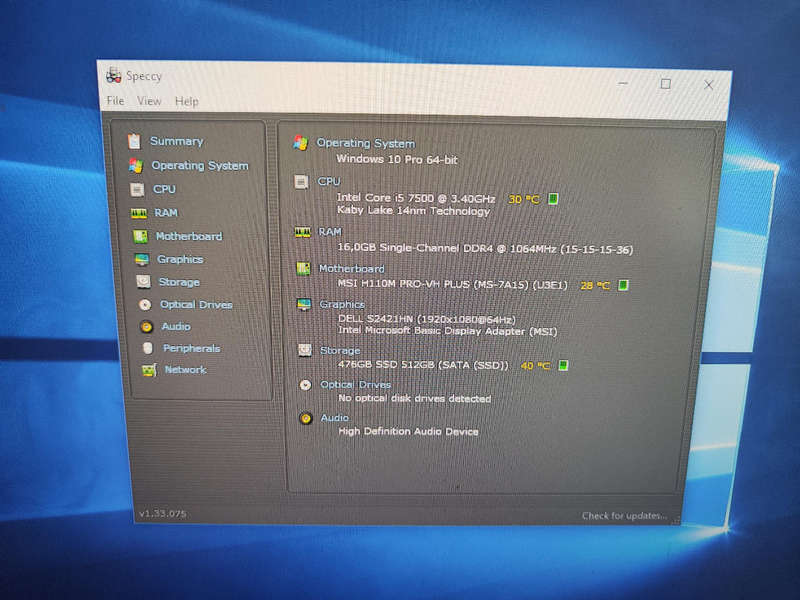Click the CPU heading link in summary
The height and width of the screenshot is (600, 800).
click(x=329, y=182)
